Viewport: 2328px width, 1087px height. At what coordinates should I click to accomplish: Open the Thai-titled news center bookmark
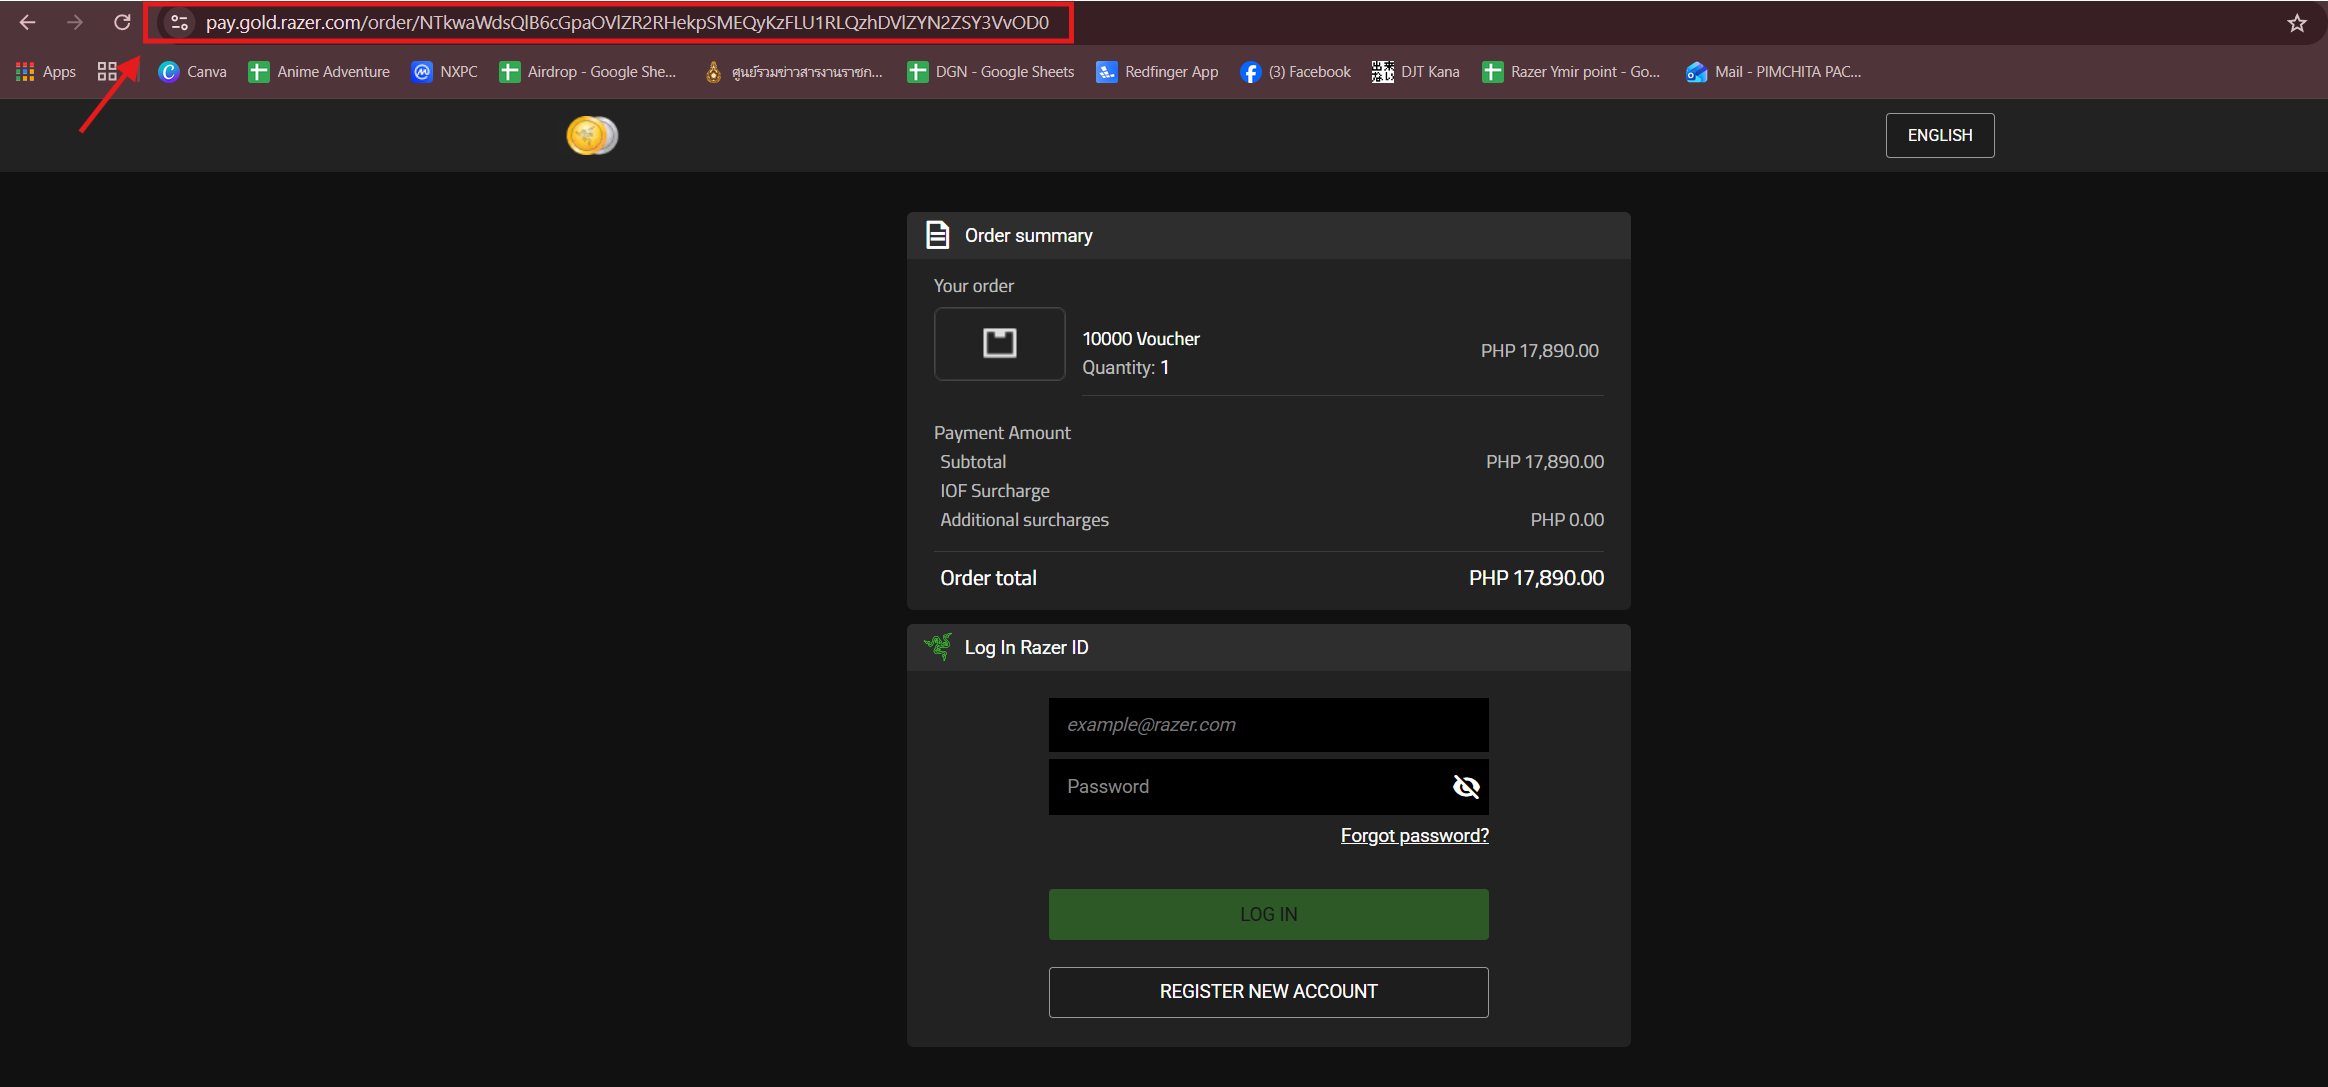[x=794, y=72]
